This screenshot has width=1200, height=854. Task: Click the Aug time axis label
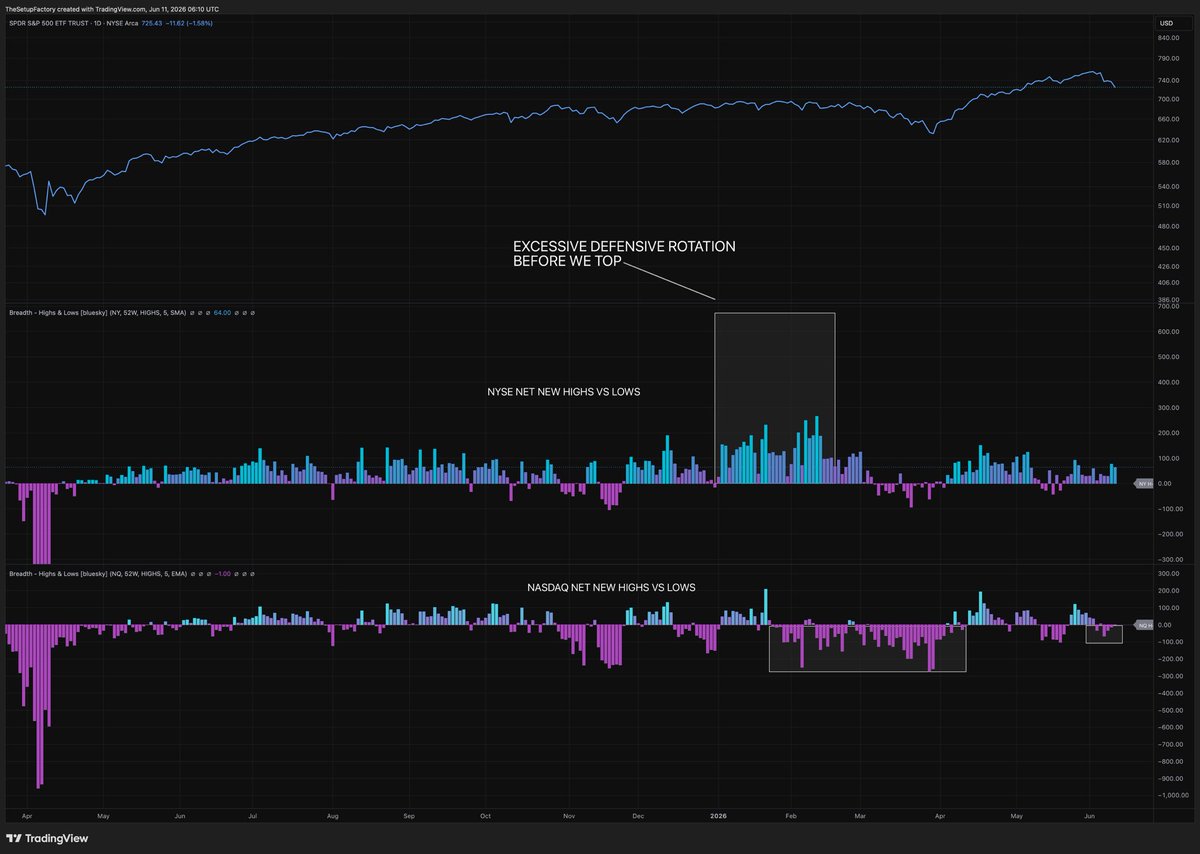(331, 816)
